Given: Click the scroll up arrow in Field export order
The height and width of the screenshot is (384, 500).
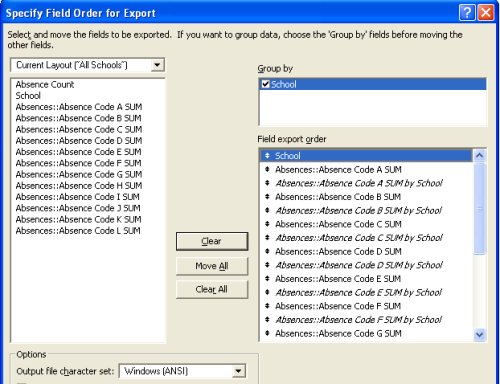Looking at the screenshot, I should (479, 155).
